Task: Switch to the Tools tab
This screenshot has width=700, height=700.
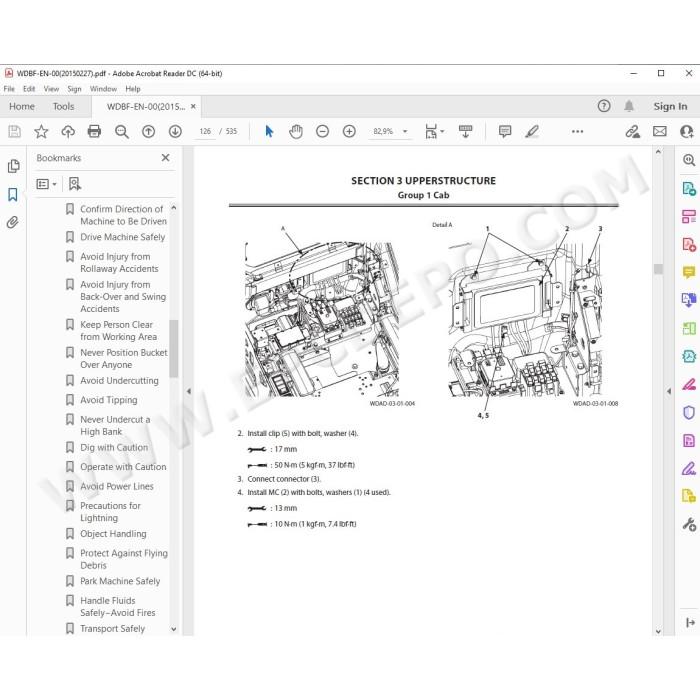Action: [63, 106]
